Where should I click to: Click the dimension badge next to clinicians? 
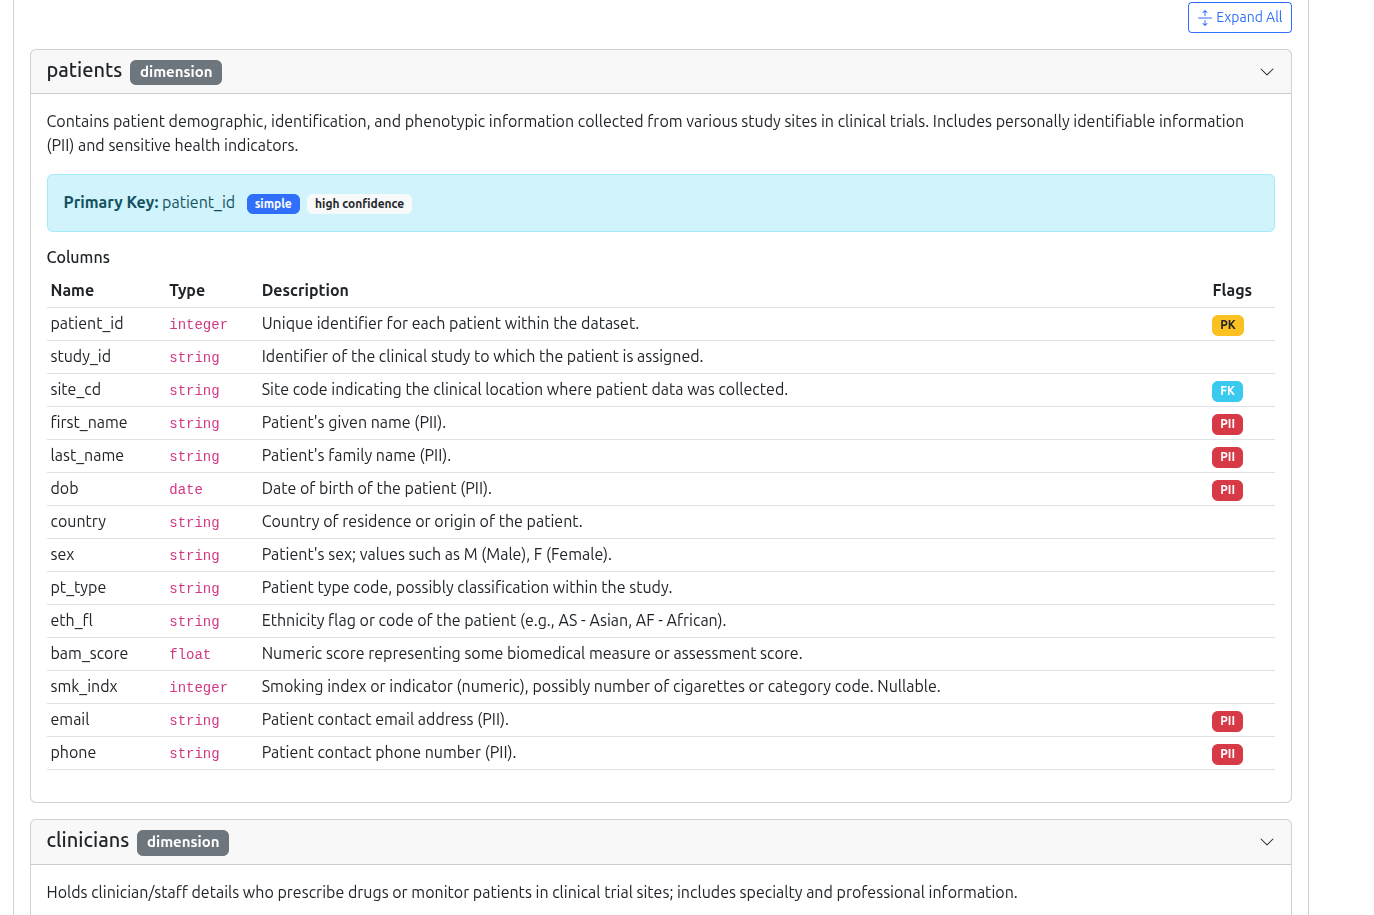(x=182, y=842)
